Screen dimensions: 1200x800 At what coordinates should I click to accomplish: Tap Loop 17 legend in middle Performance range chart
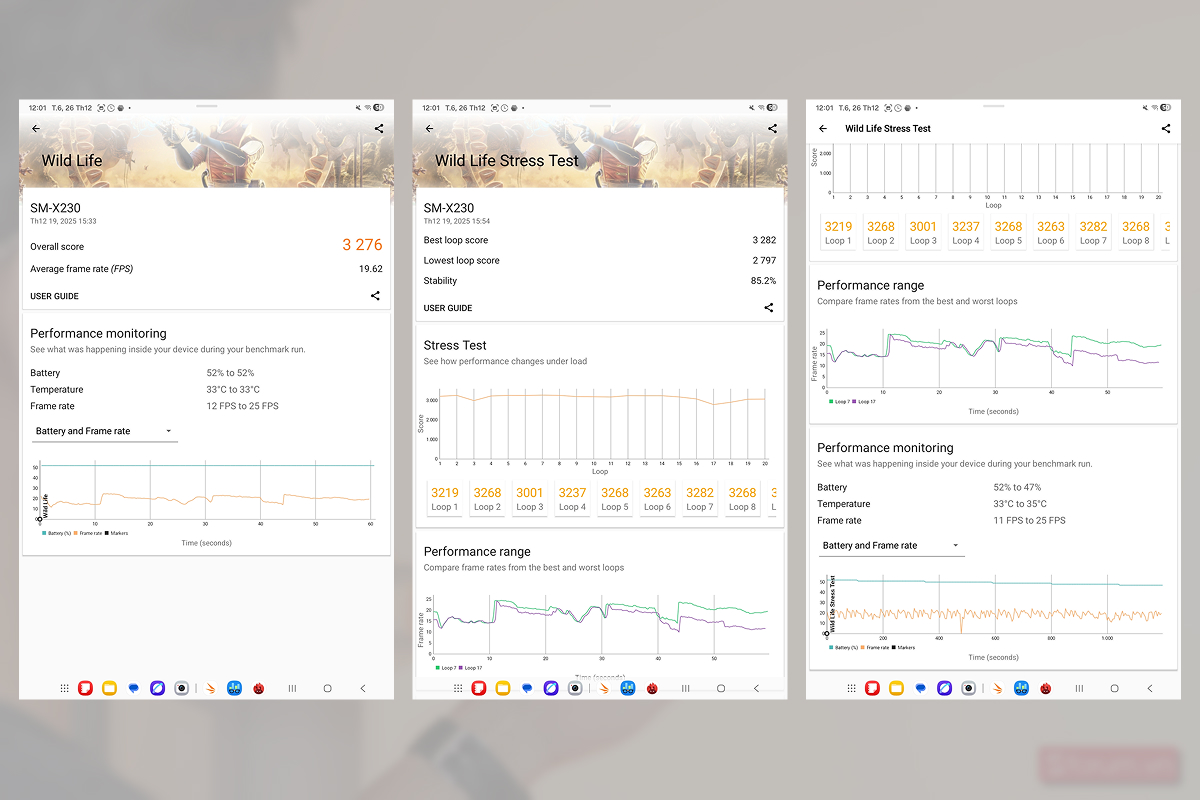coord(471,667)
